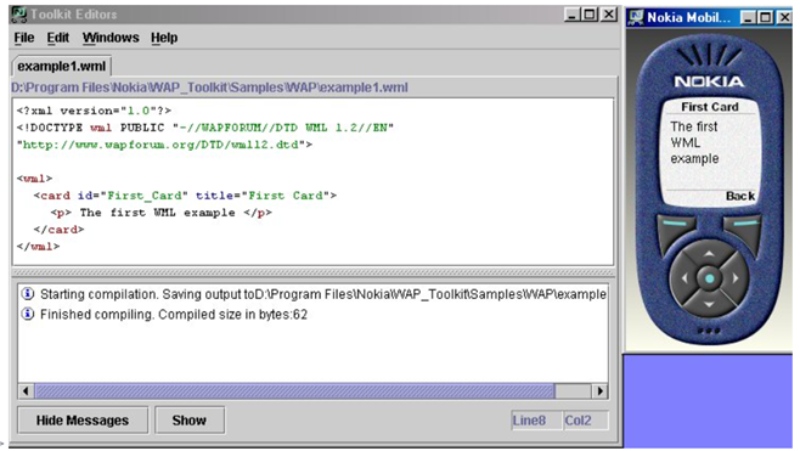Click the messages scrollbar left arrow
The image size is (800, 451).
[26, 391]
